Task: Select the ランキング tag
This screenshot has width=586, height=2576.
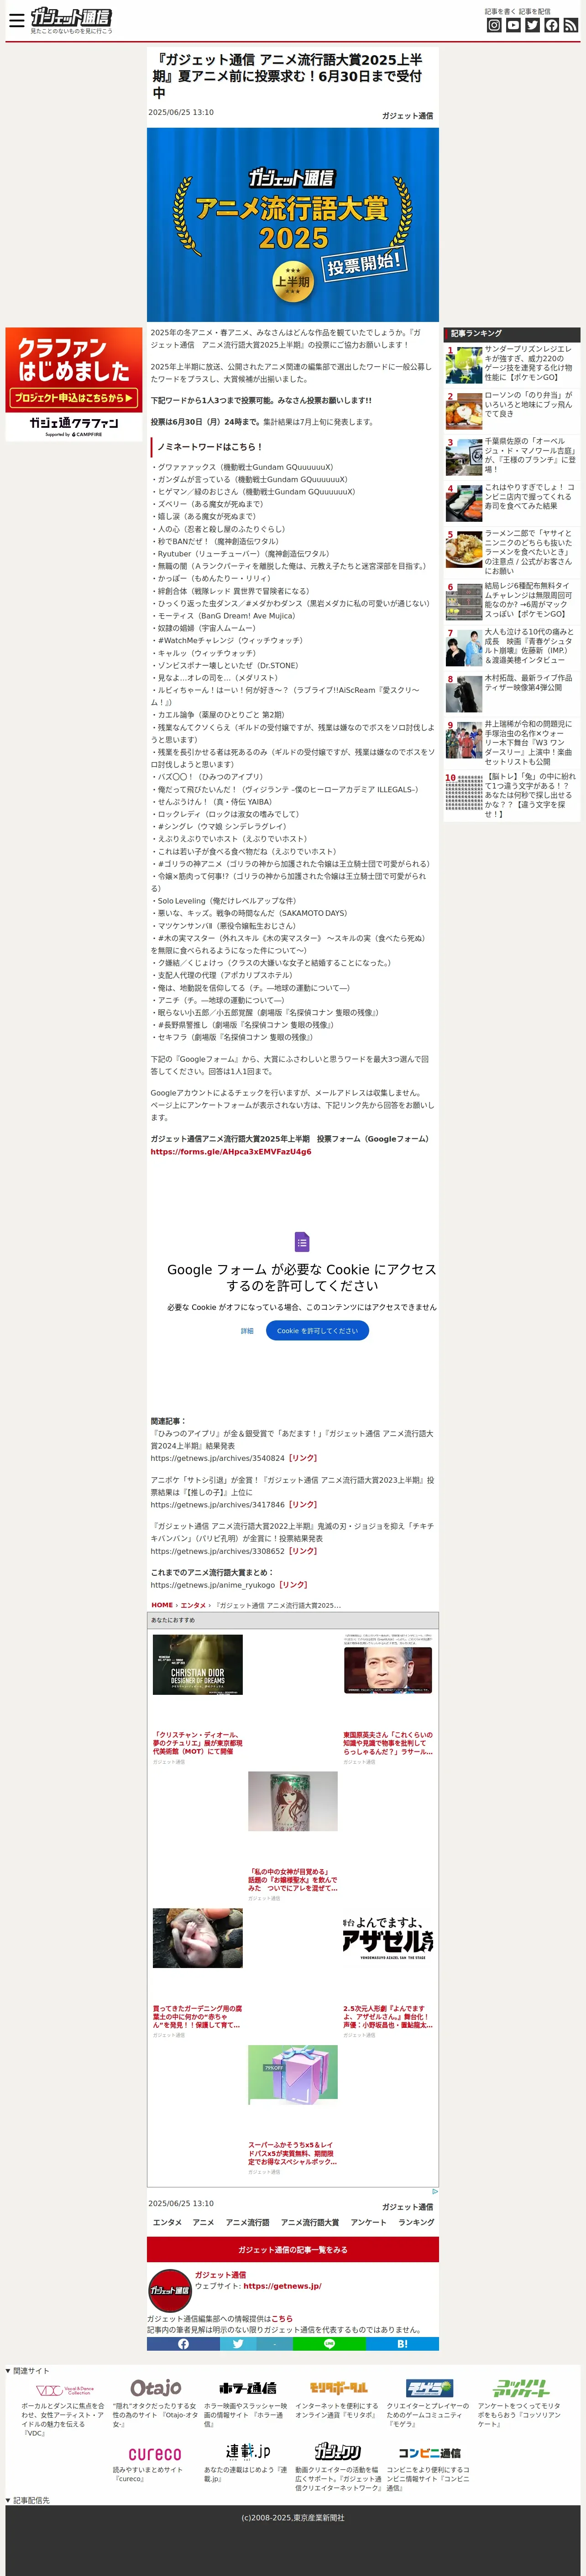Action: (416, 2222)
